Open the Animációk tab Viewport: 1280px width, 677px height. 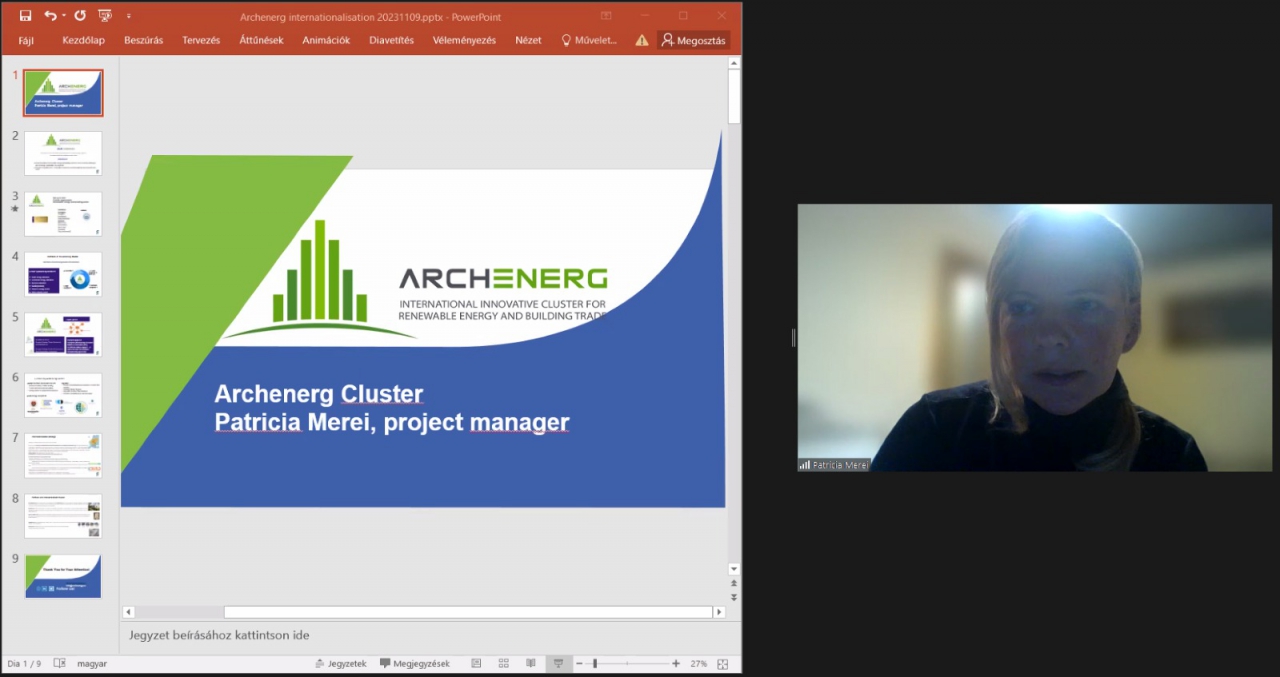[x=326, y=41]
